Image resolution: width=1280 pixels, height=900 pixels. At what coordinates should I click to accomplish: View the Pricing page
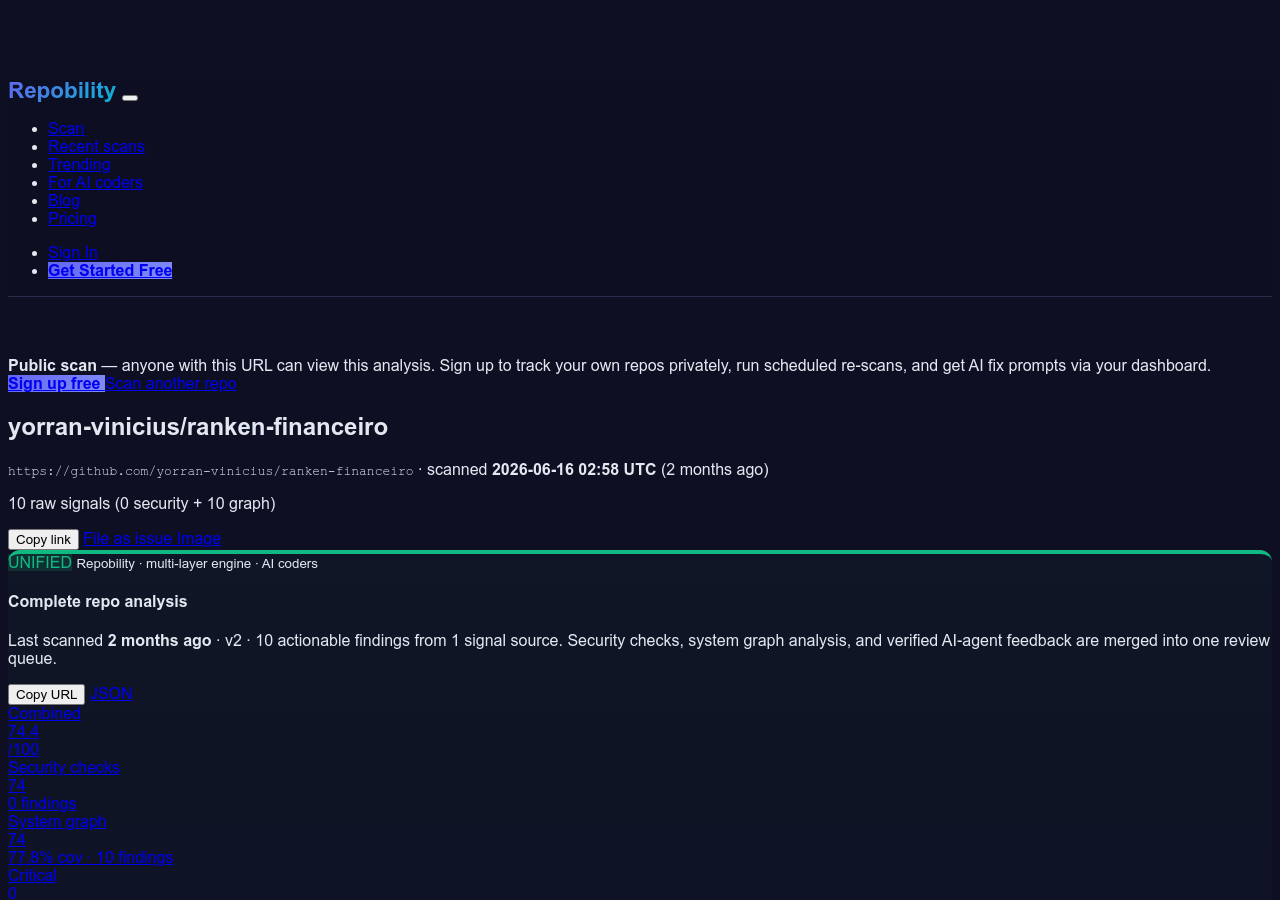tap(72, 218)
